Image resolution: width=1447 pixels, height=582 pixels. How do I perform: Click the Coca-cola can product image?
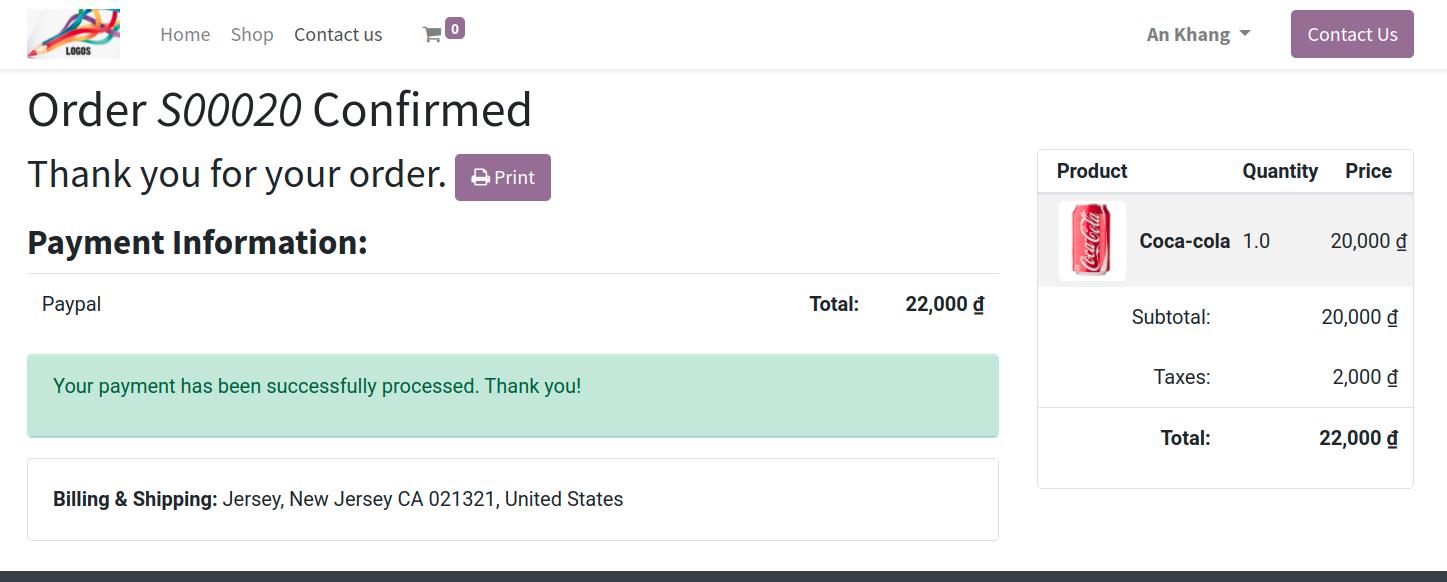click(1091, 241)
